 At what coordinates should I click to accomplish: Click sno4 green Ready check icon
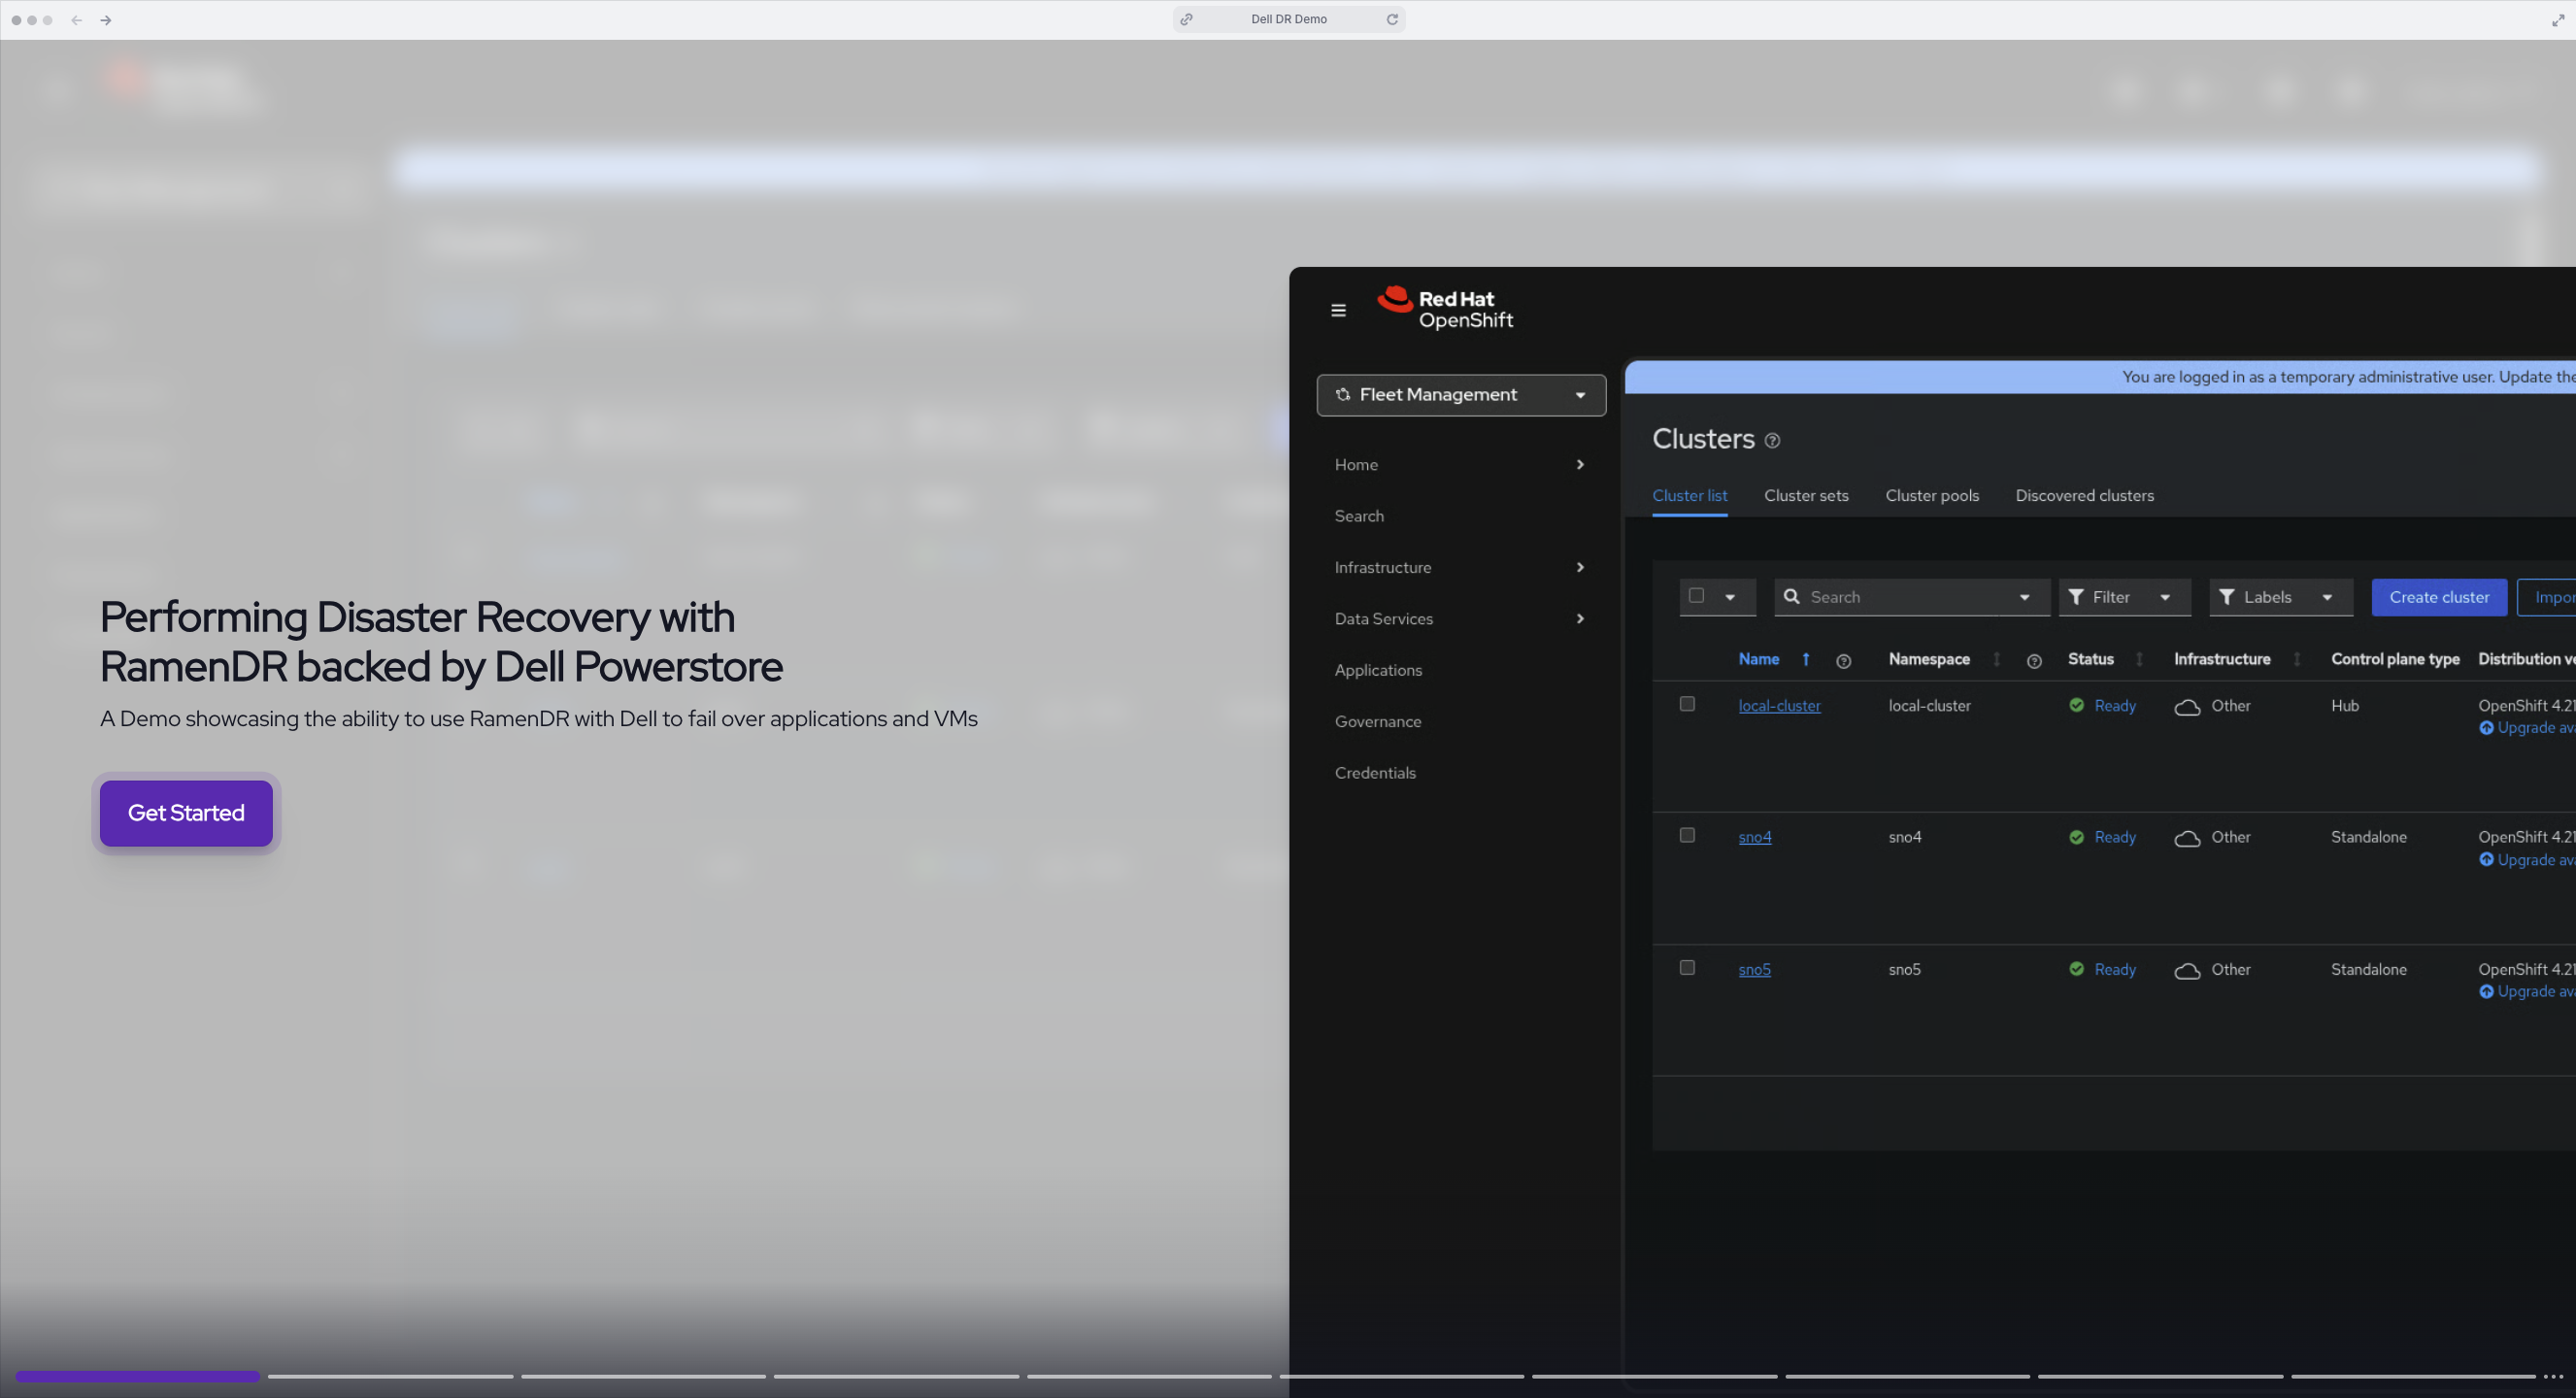(2077, 837)
